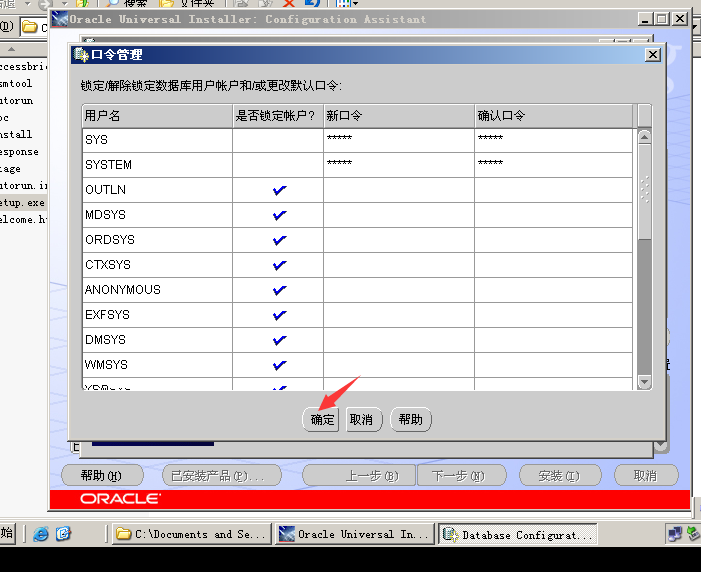The image size is (701, 572).
Task: Close the Oracle Universal Installer window
Action: pos(680,19)
